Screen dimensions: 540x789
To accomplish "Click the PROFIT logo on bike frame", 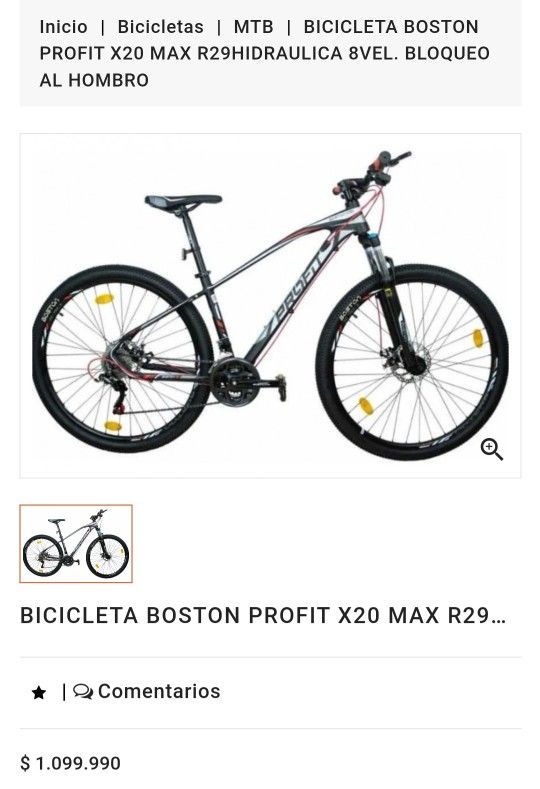I will [x=298, y=293].
